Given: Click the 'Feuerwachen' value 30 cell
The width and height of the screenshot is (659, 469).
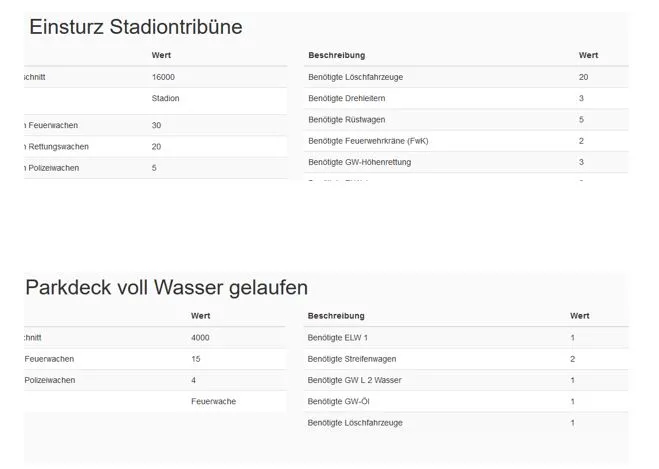Looking at the screenshot, I should click(x=157, y=125).
